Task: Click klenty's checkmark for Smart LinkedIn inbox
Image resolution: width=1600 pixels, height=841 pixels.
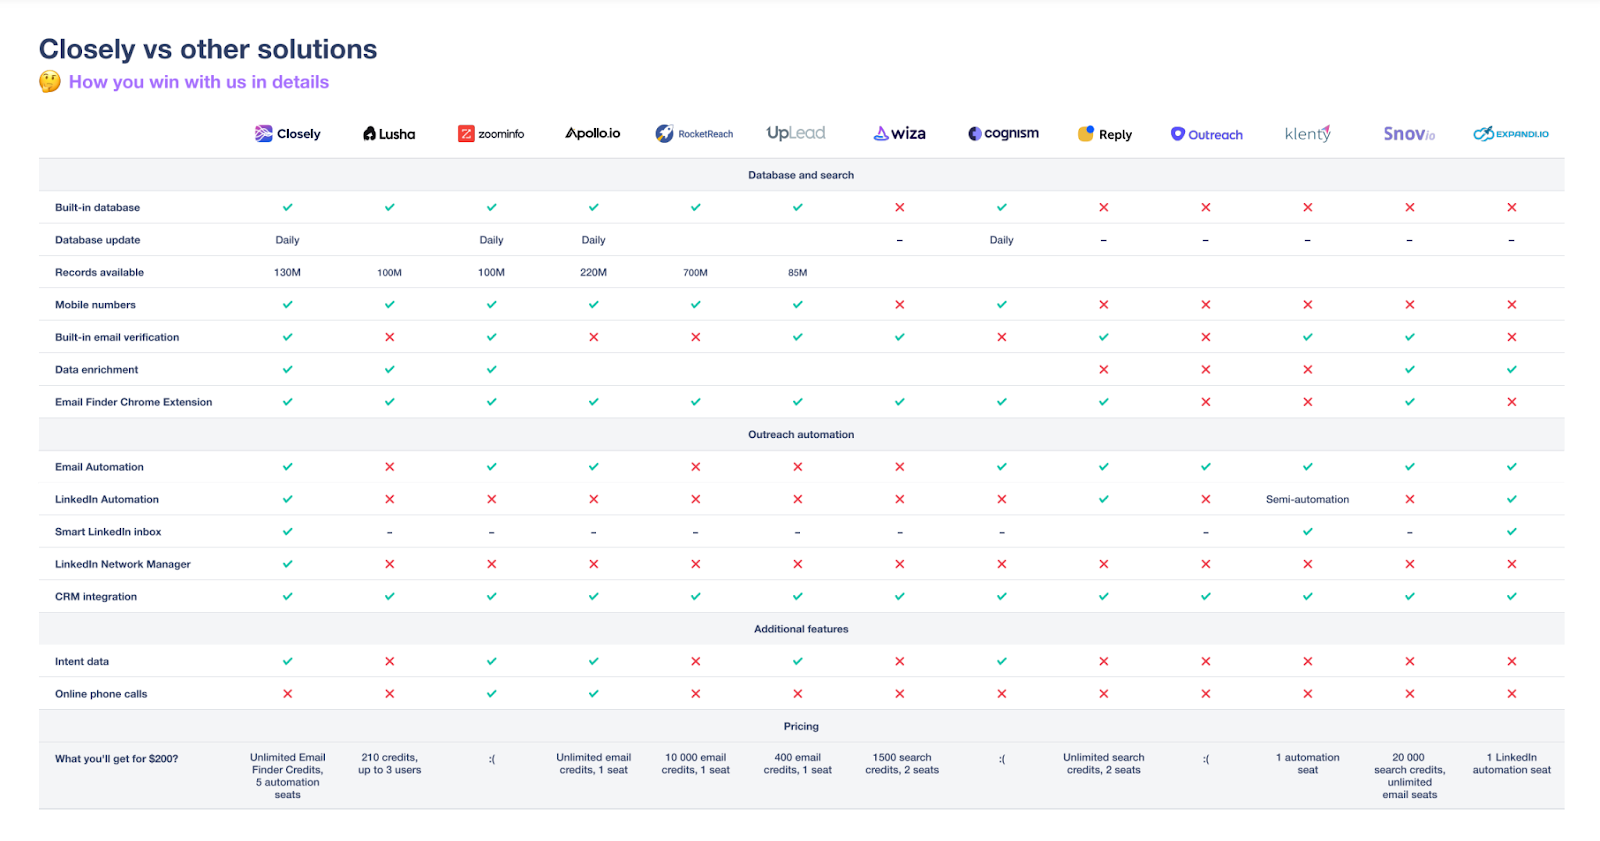Action: pos(1308,532)
